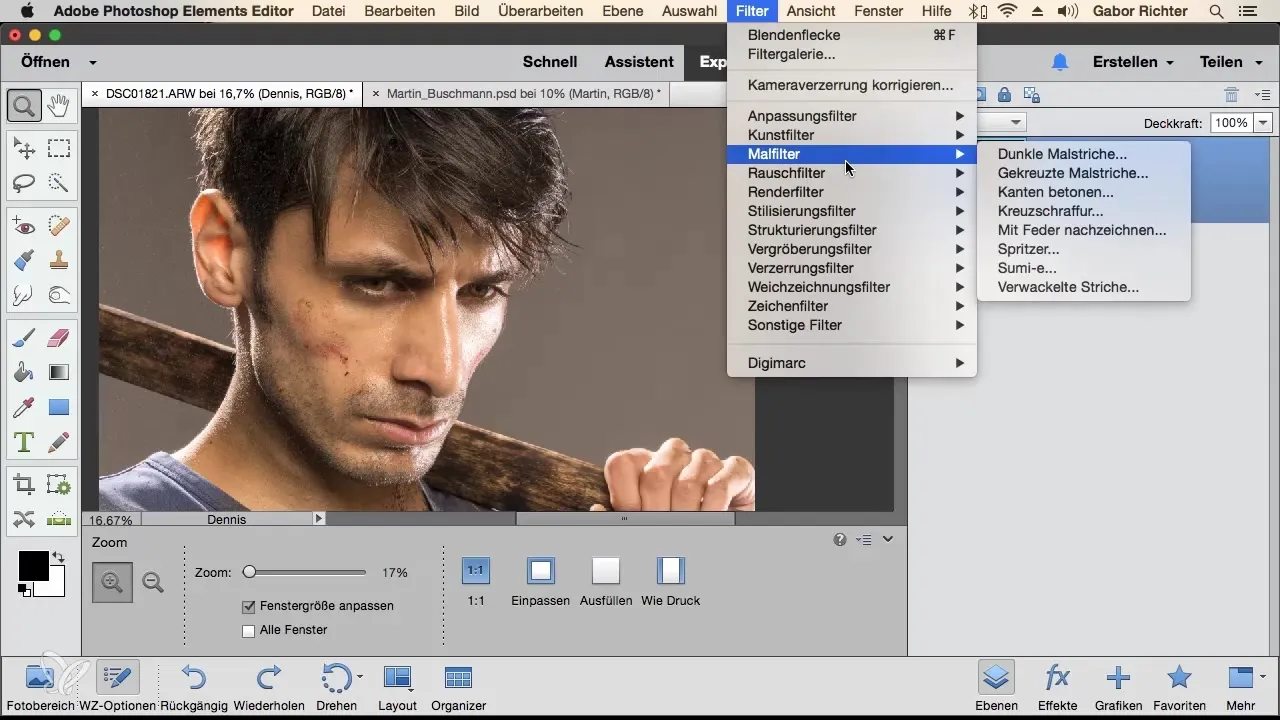Click the Rückgängig undo button
The image size is (1280, 720).
(194, 686)
